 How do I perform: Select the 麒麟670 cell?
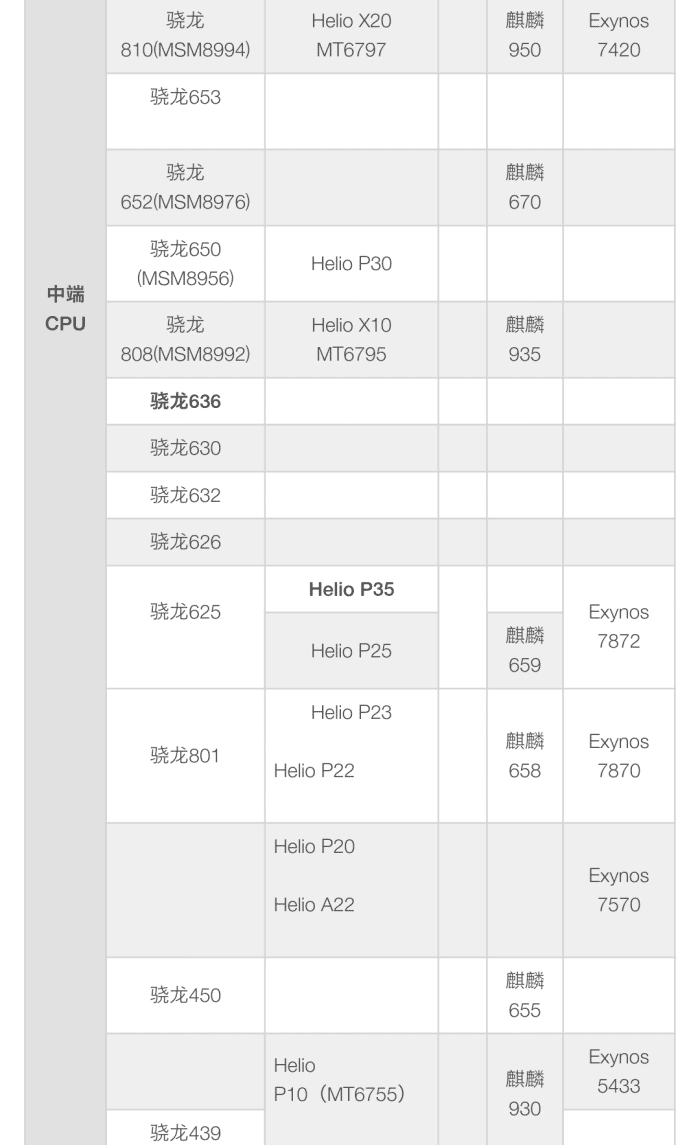[524, 187]
